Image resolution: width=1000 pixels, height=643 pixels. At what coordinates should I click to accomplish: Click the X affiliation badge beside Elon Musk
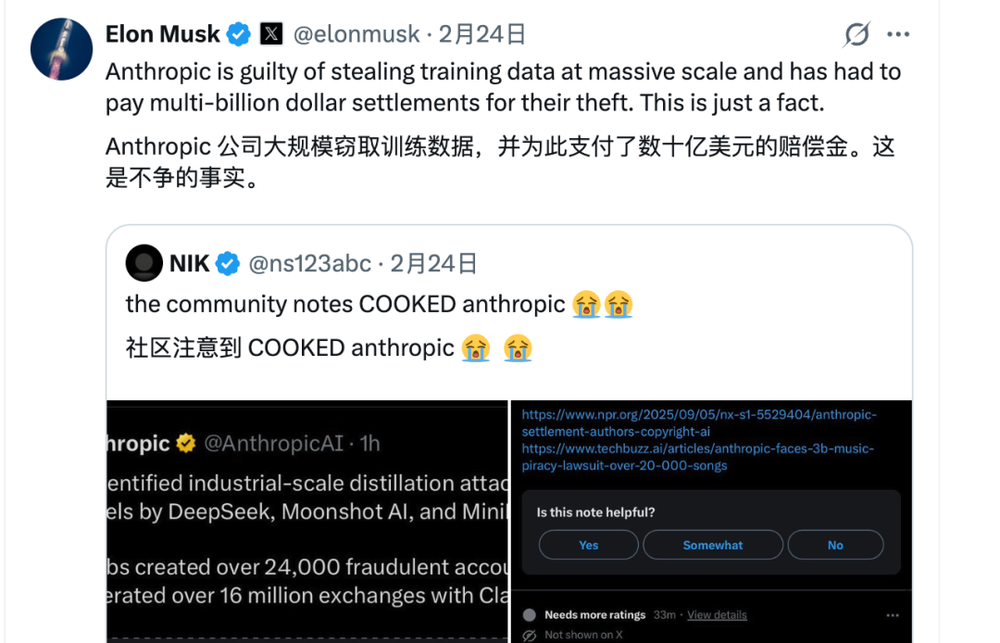(x=271, y=34)
